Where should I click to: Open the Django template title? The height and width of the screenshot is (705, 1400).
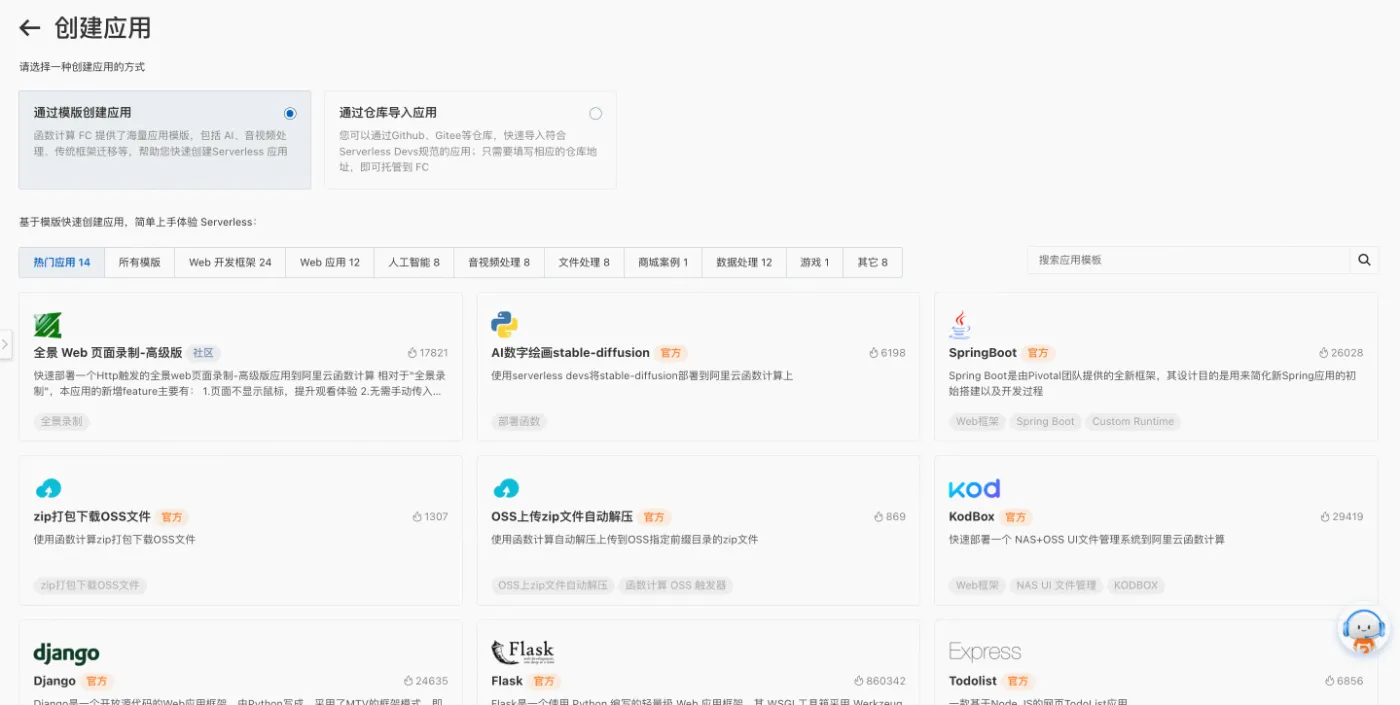point(55,681)
